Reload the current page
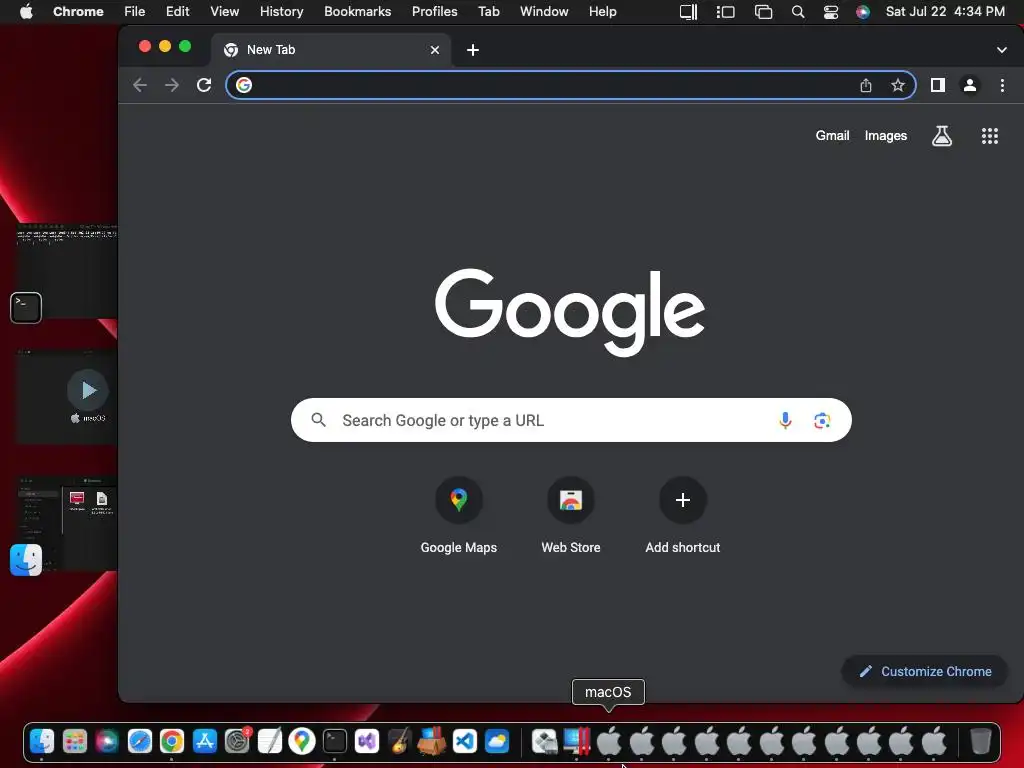This screenshot has width=1024, height=768. pyautogui.click(x=204, y=85)
